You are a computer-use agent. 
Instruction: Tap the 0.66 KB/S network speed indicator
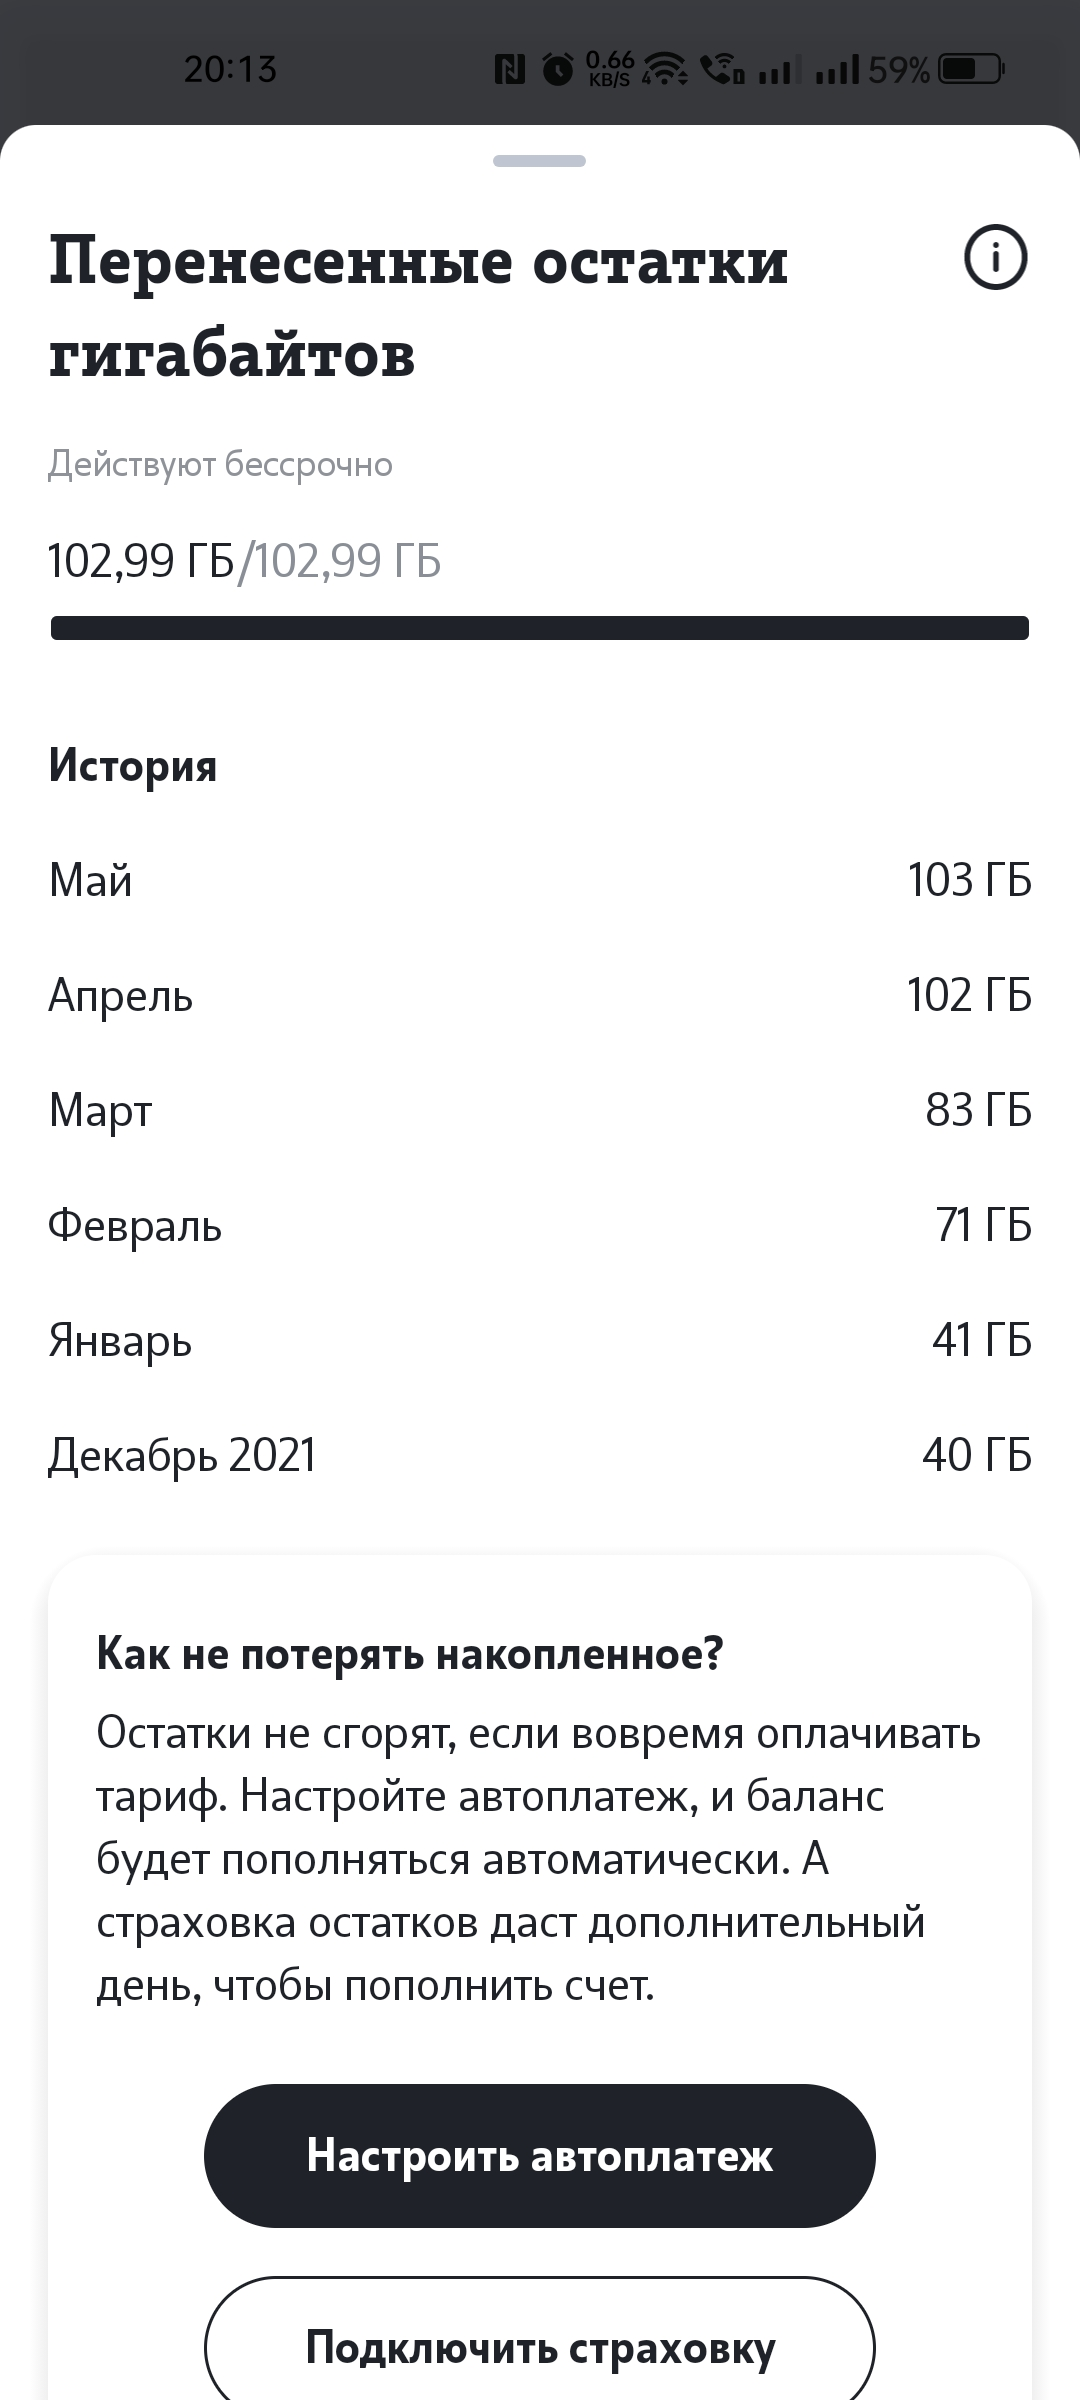click(609, 70)
